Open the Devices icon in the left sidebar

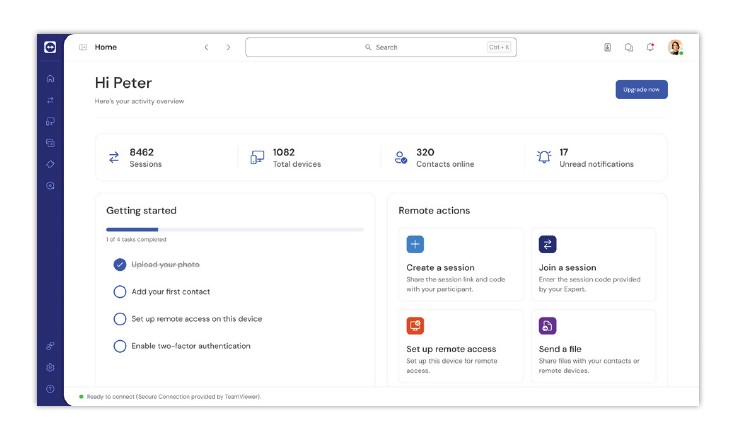tap(50, 121)
